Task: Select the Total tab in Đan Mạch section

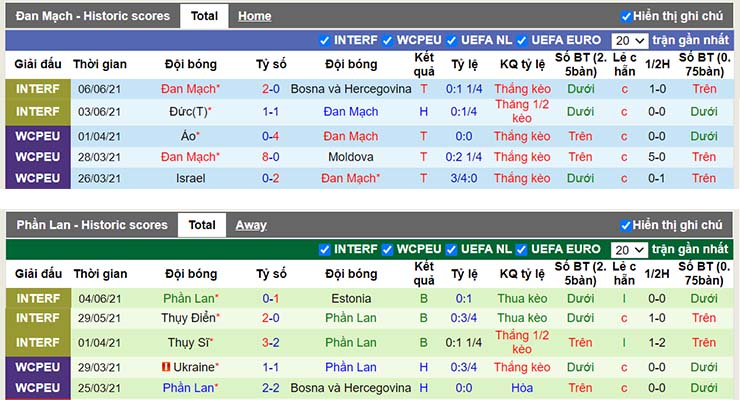Action: [204, 16]
